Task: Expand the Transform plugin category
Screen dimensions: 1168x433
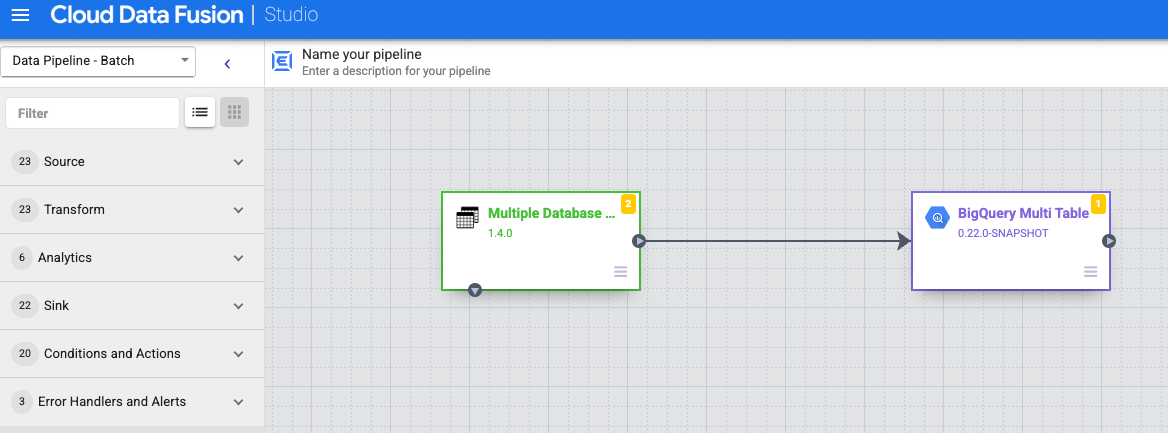Action: tap(132, 210)
